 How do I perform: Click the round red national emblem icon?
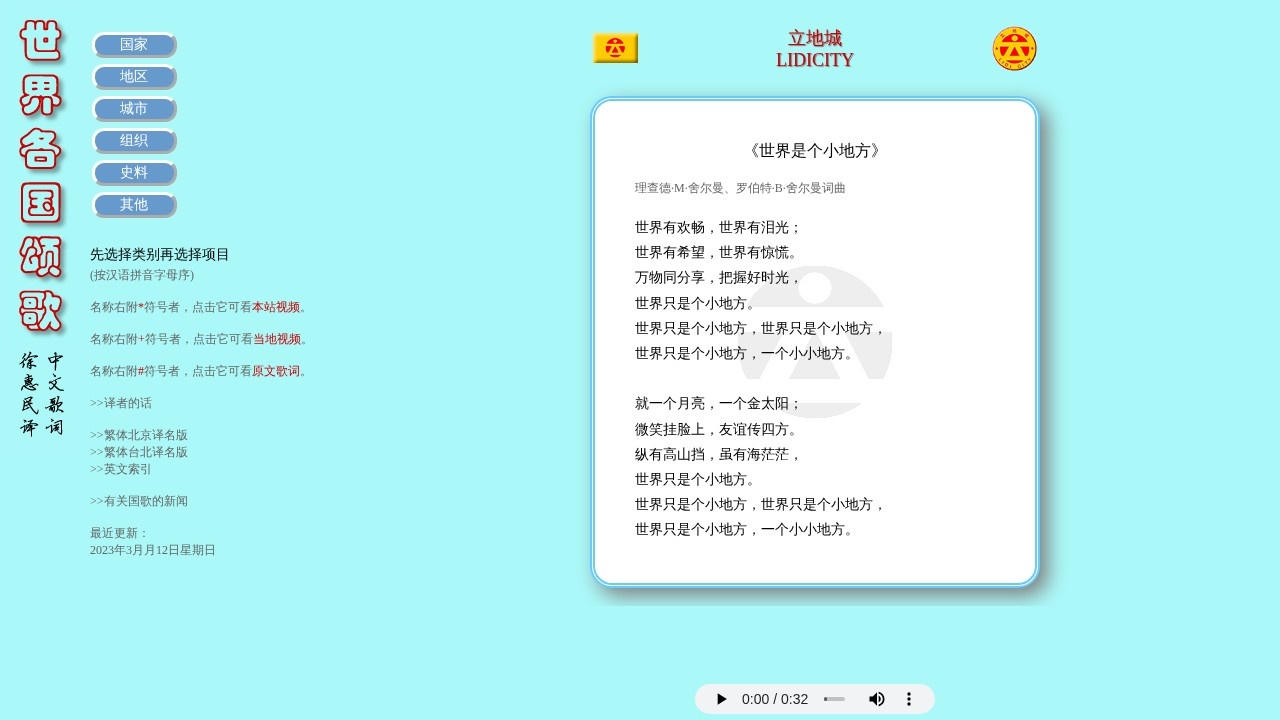coord(1014,46)
